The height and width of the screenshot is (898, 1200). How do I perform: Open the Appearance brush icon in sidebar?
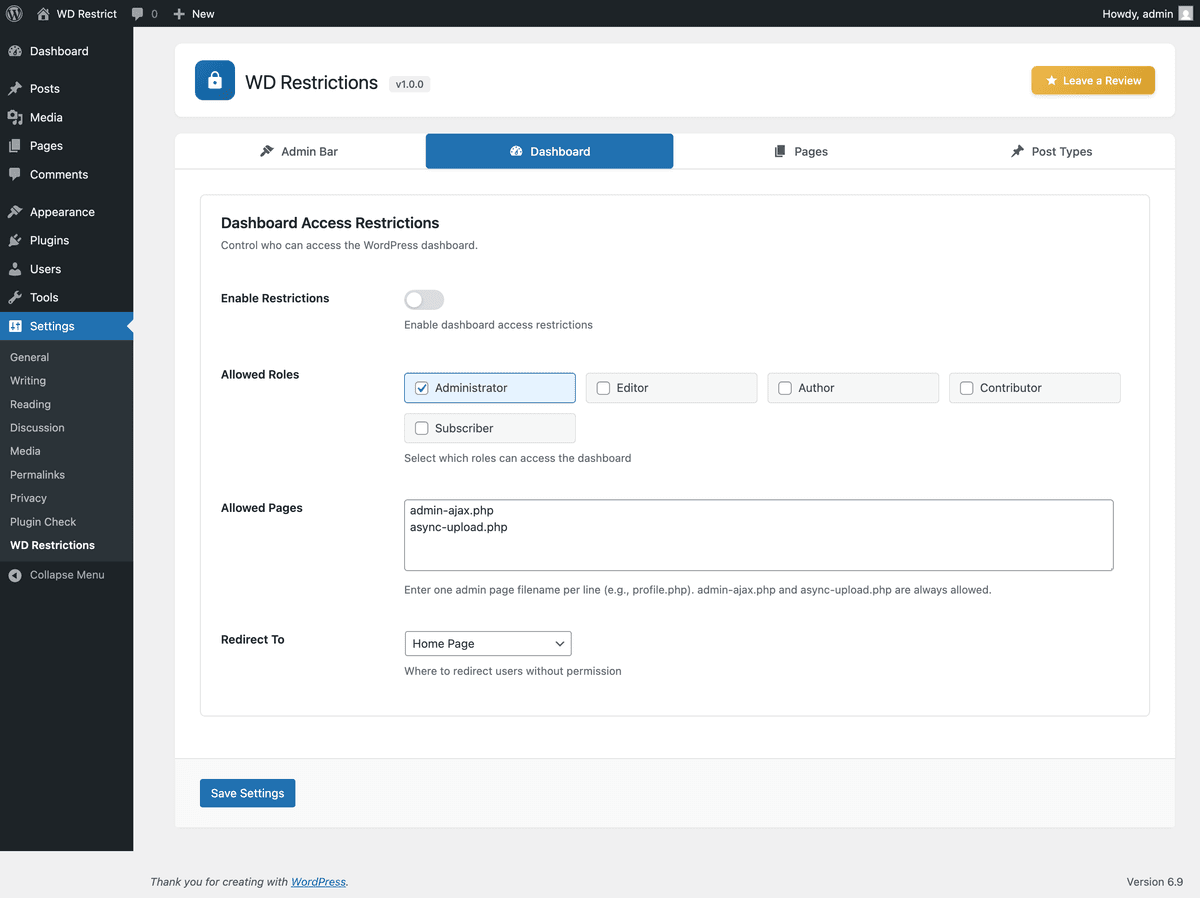point(16,211)
